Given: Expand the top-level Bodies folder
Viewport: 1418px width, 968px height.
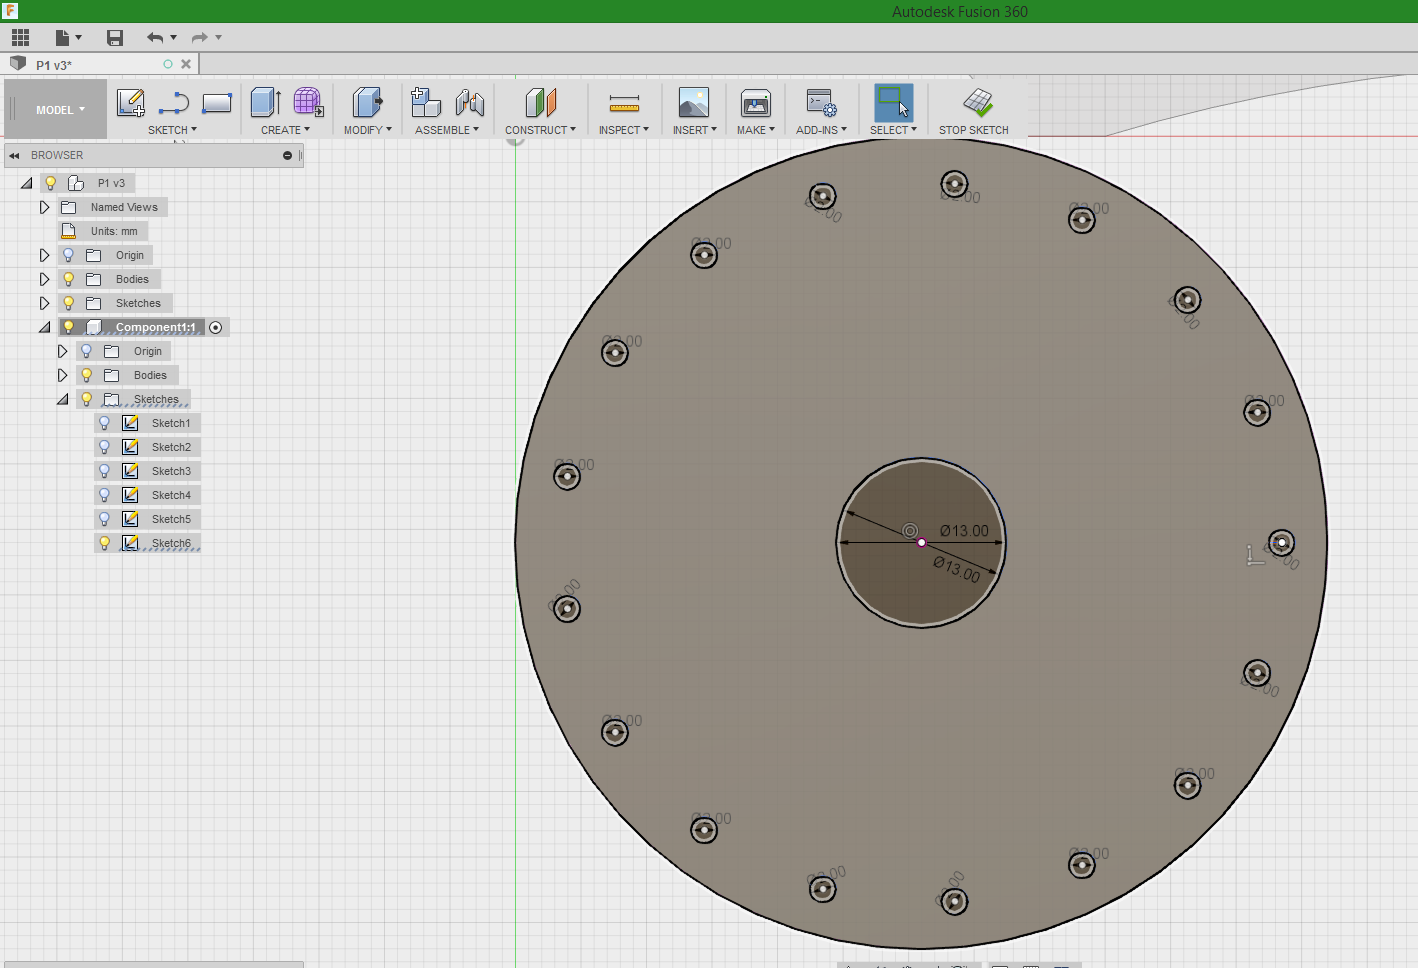Looking at the screenshot, I should [44, 279].
